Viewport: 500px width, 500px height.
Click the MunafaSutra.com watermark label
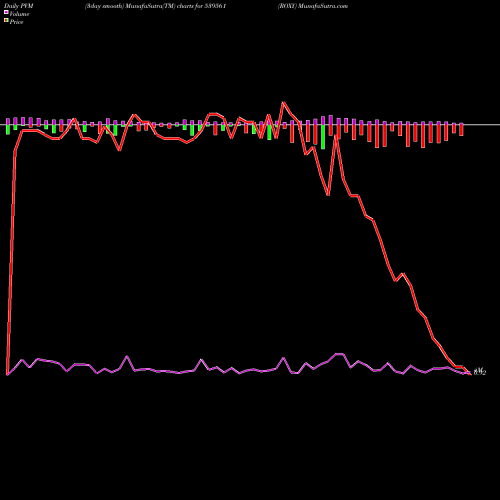(x=313, y=6)
